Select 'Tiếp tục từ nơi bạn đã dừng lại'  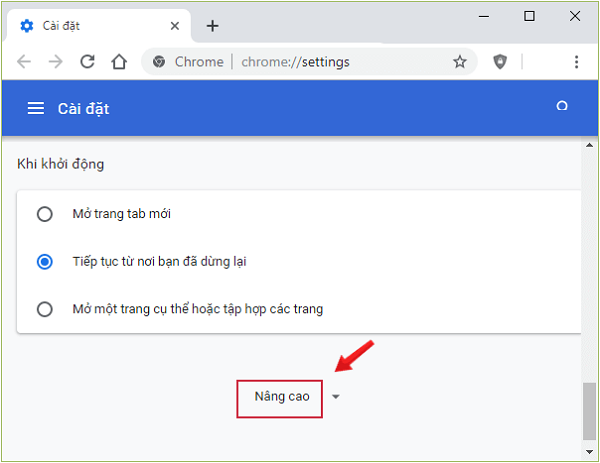[x=45, y=262]
